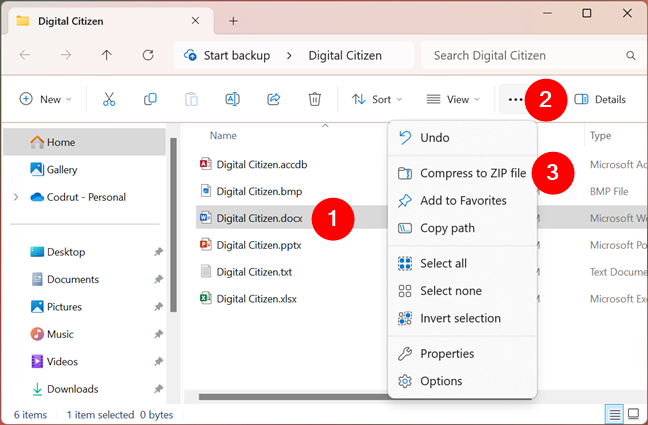Screen dimensions: 648x425
Task: Choose Select none in menu
Action: [462, 291]
